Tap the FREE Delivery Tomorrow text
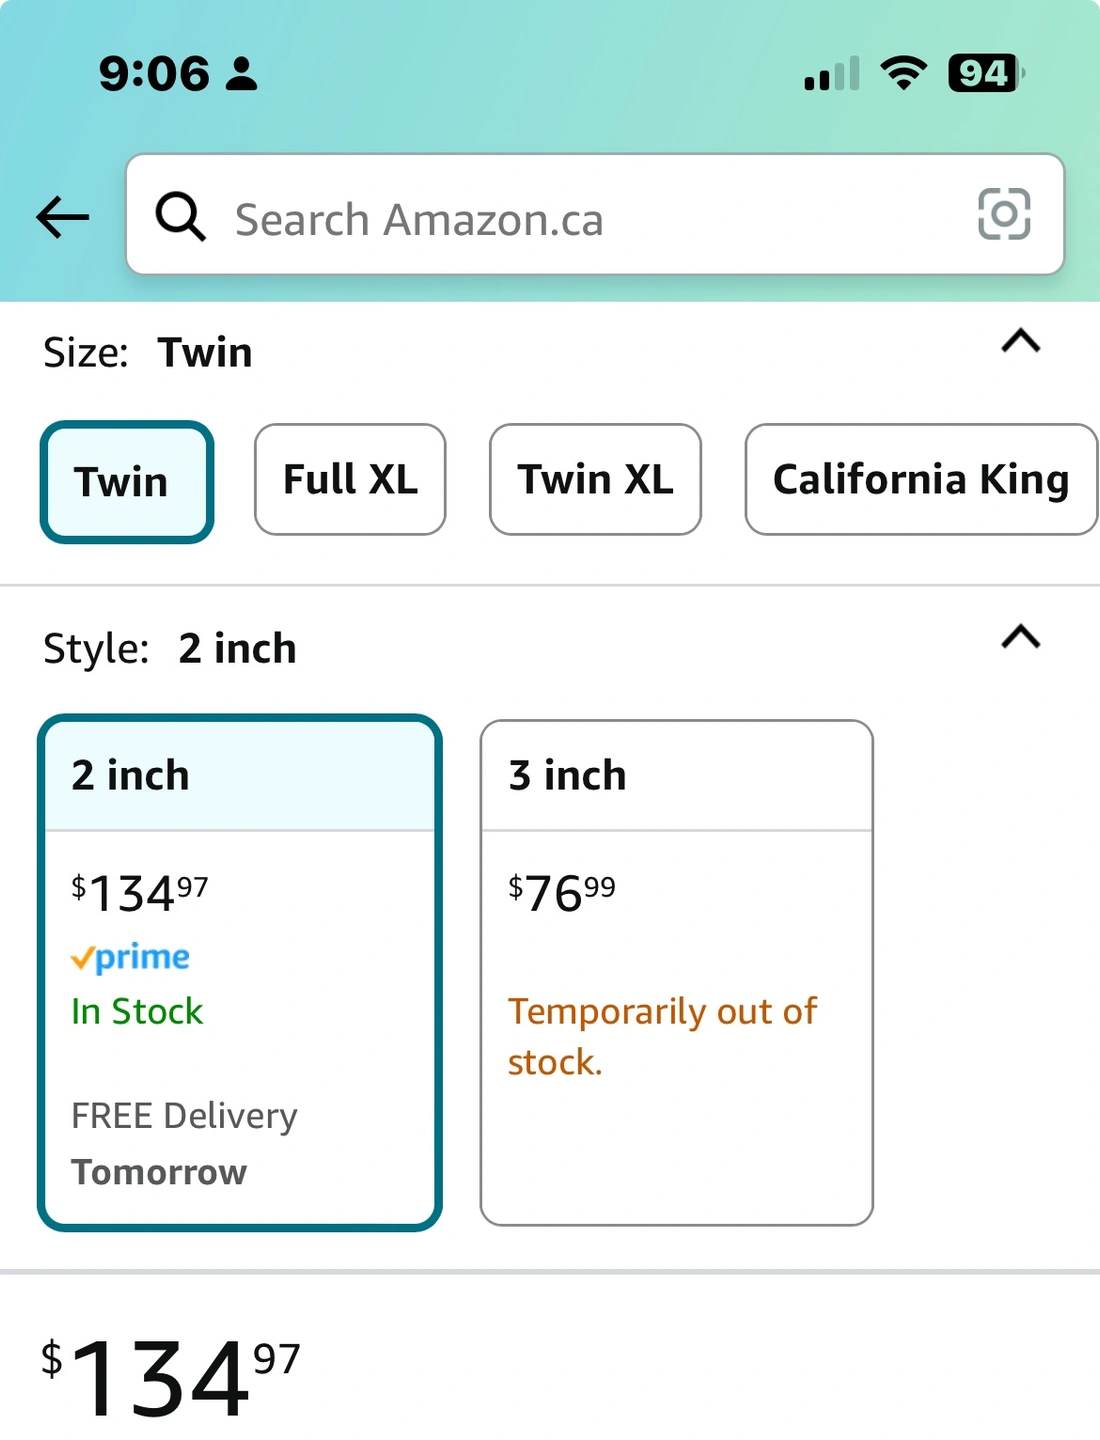This screenshot has height=1440, width=1100. click(x=185, y=1143)
